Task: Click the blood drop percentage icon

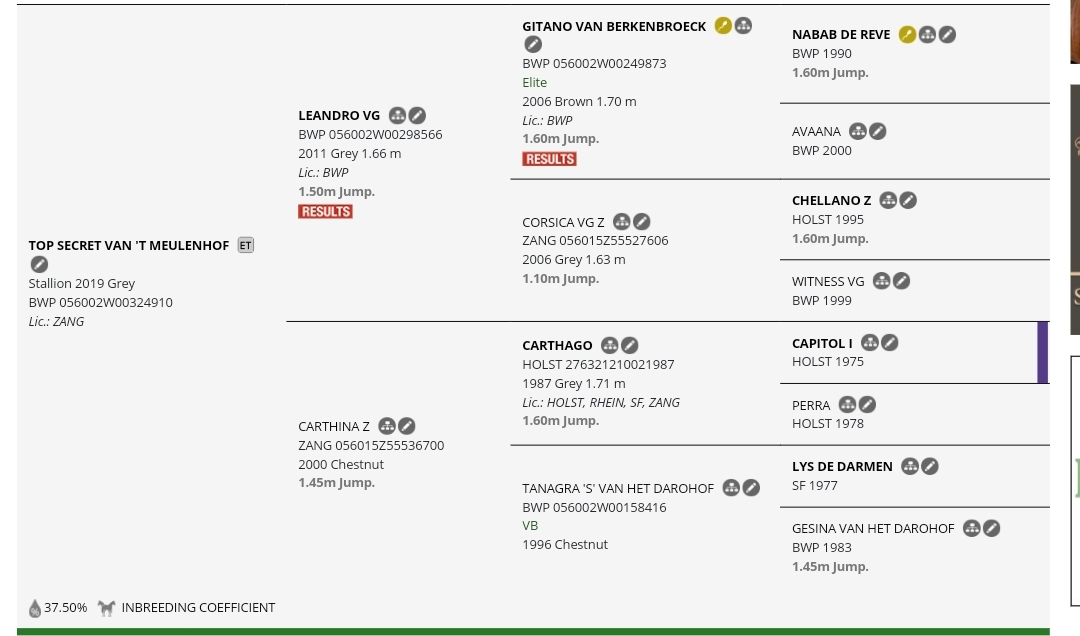Action: click(35, 608)
